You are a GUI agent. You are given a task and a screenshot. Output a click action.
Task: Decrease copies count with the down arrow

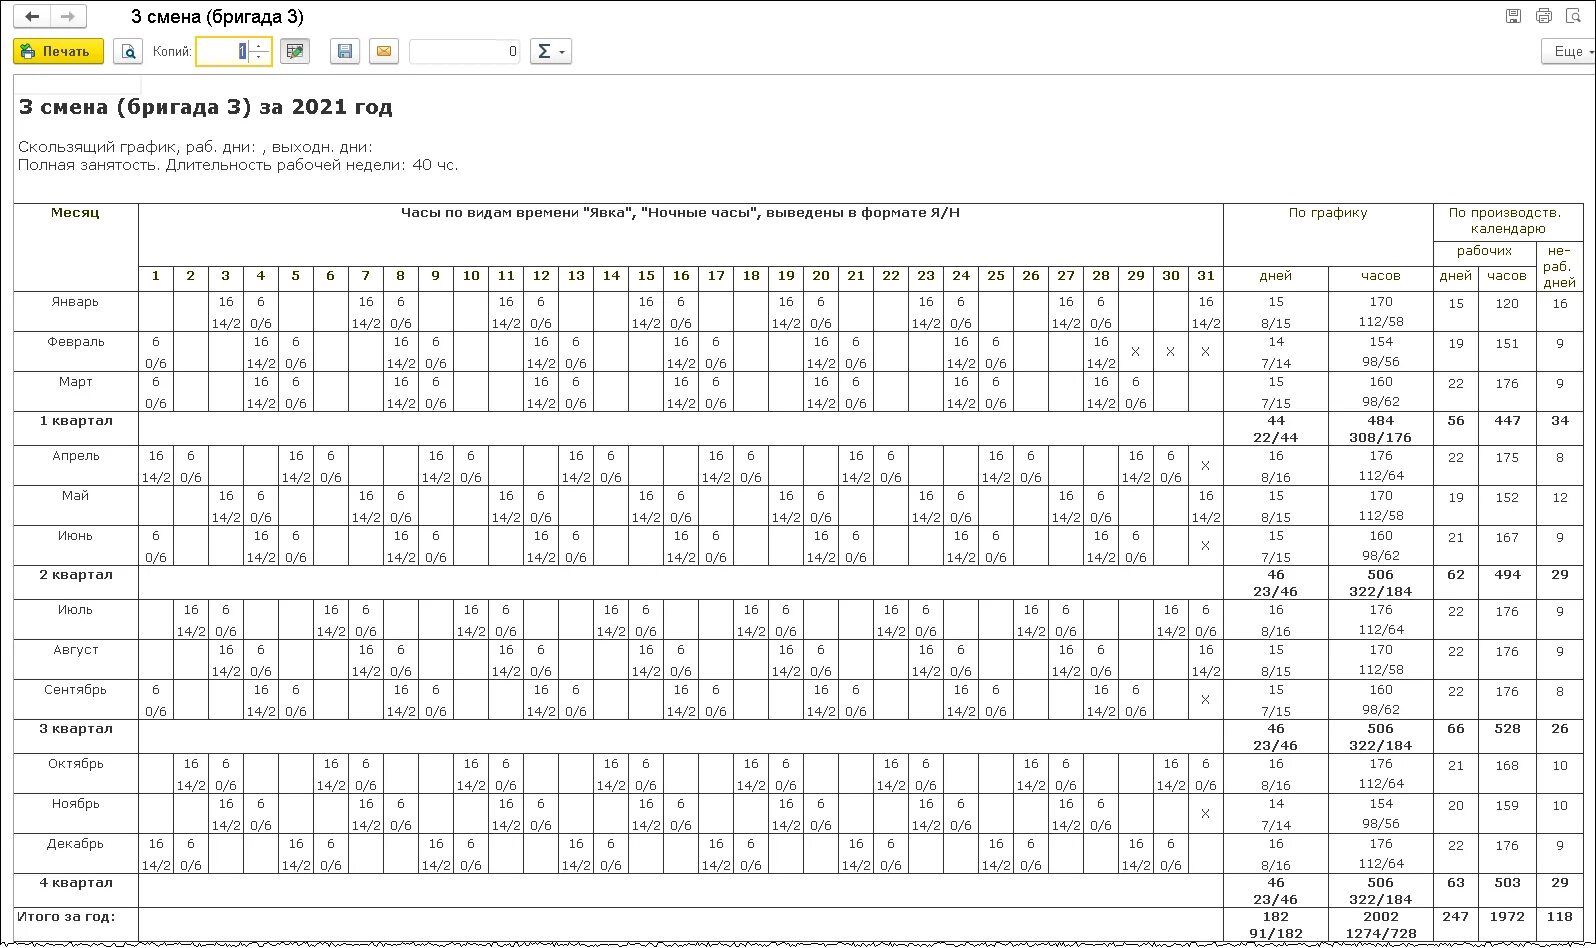[259, 57]
